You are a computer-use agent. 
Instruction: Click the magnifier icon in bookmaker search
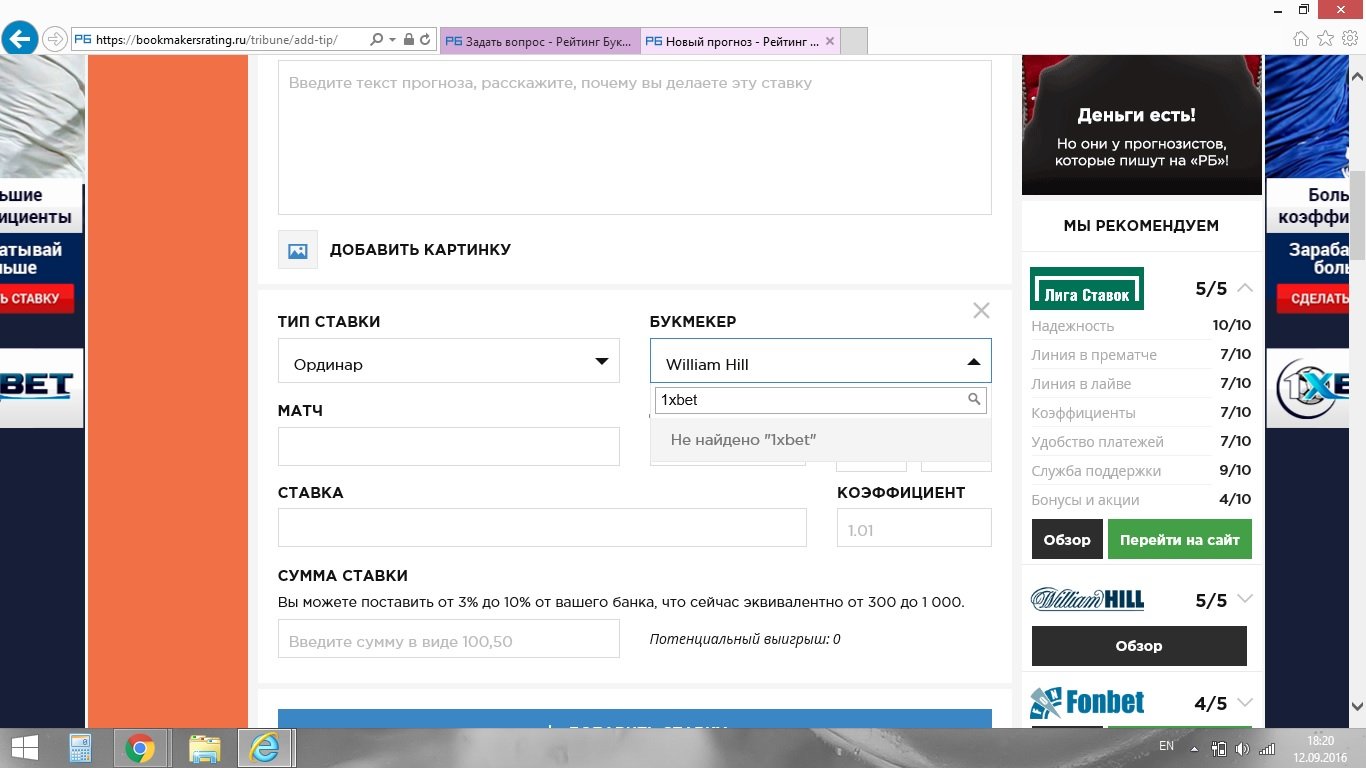coord(974,399)
